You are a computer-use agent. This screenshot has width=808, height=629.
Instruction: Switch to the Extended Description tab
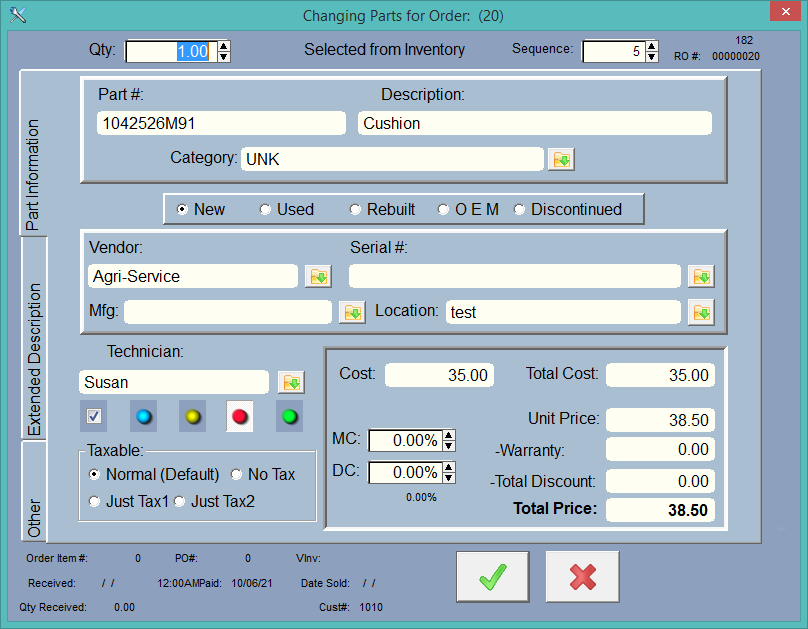[x=35, y=360]
